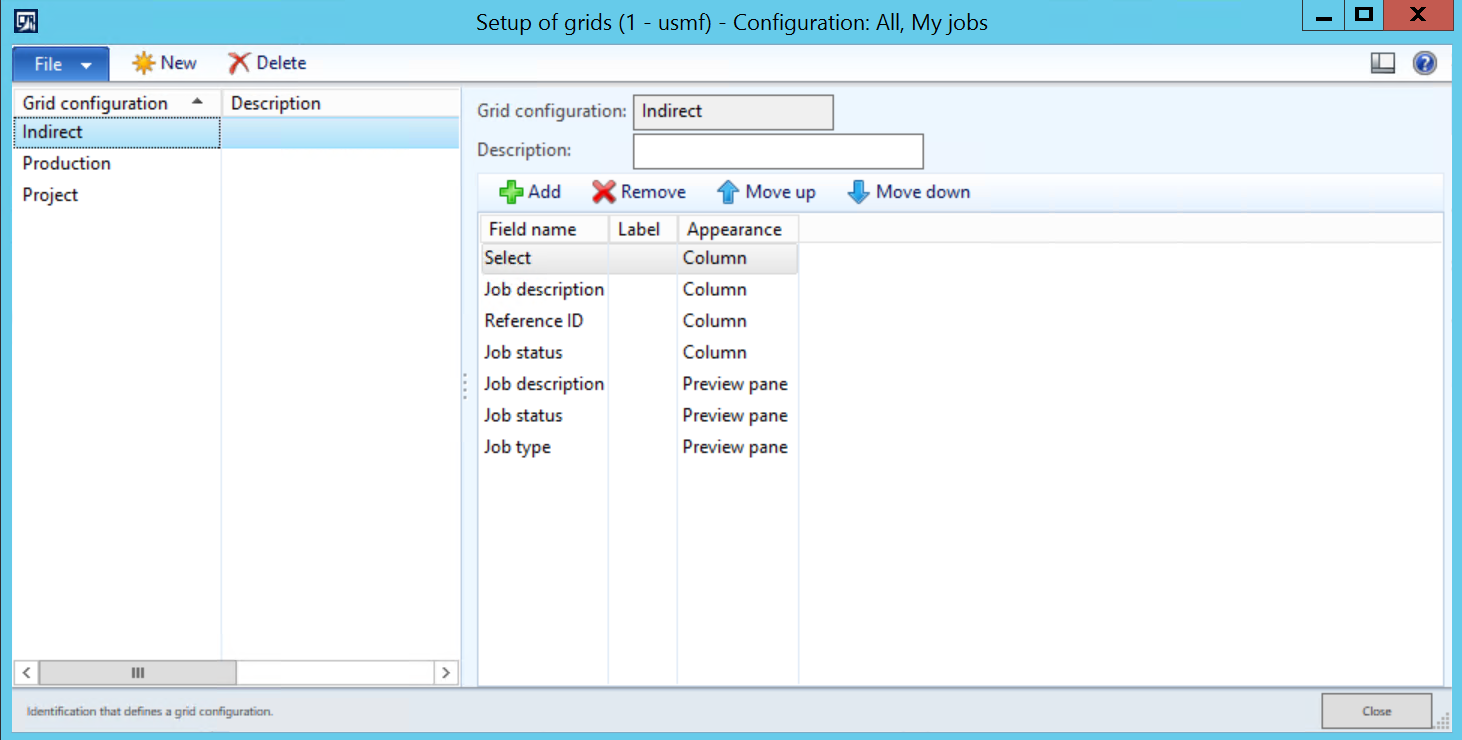Click the Move down arrow icon
The image size is (1462, 740).
click(x=858, y=192)
